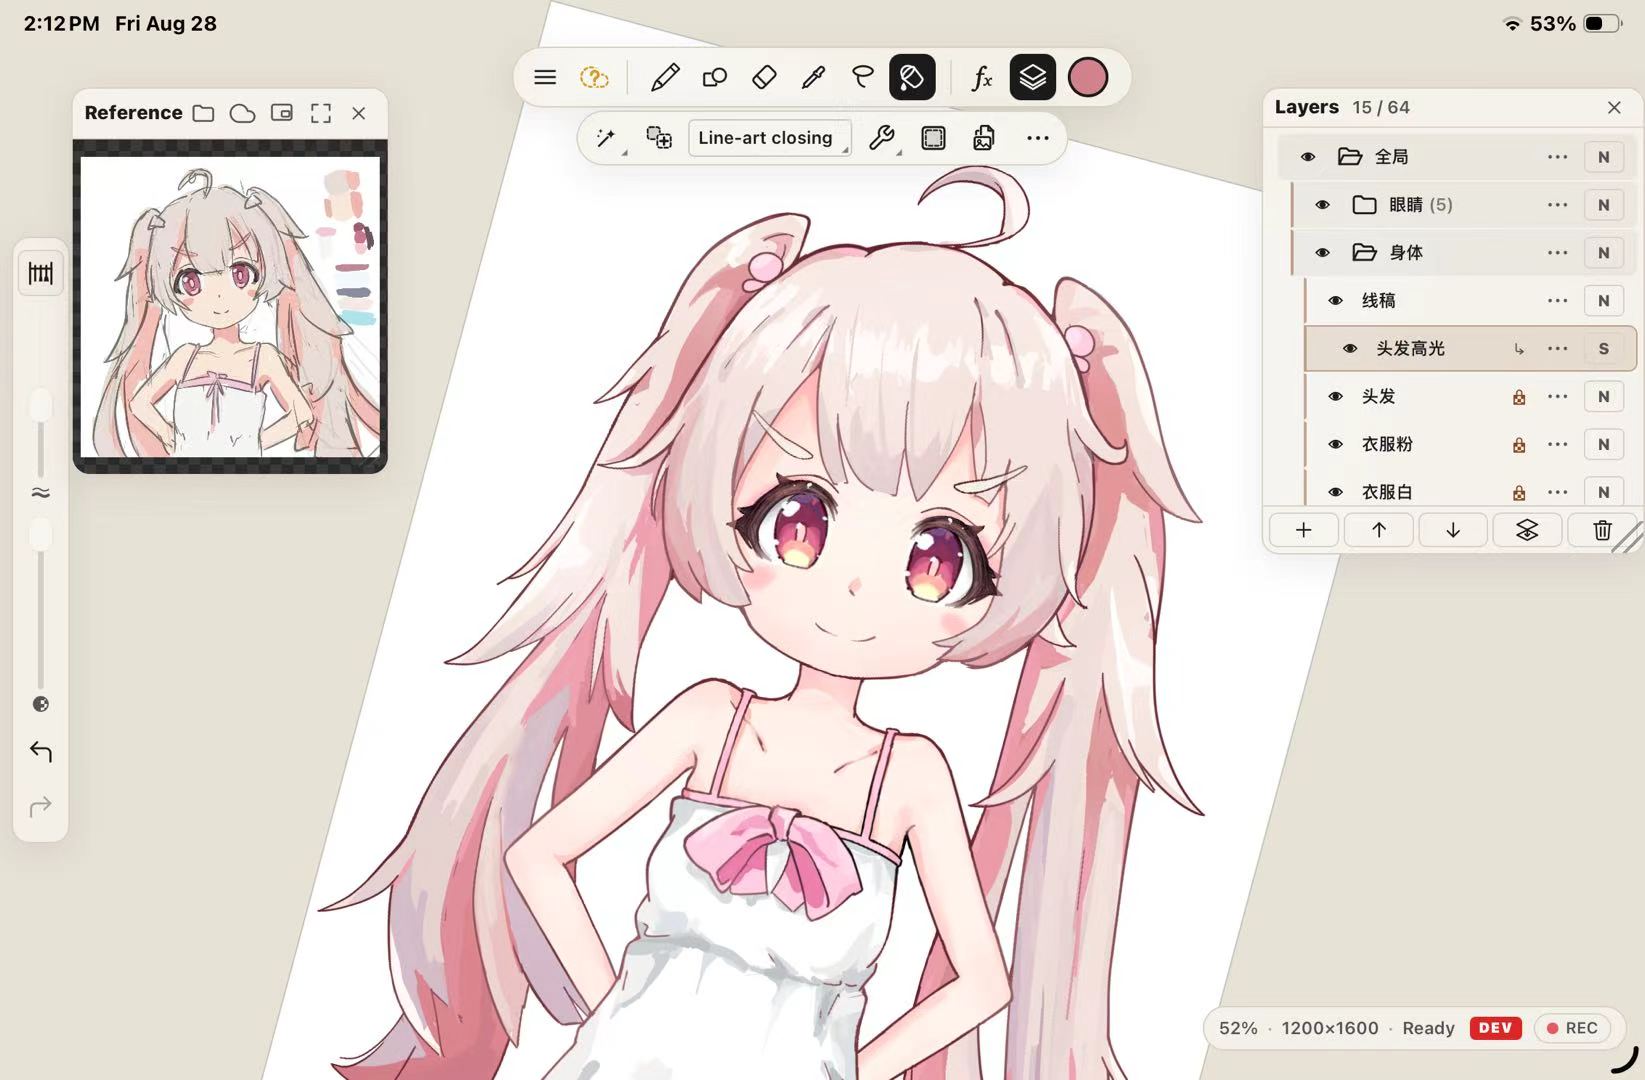Open options menu for 头发 layer
This screenshot has height=1080, width=1645.
pyautogui.click(x=1557, y=397)
